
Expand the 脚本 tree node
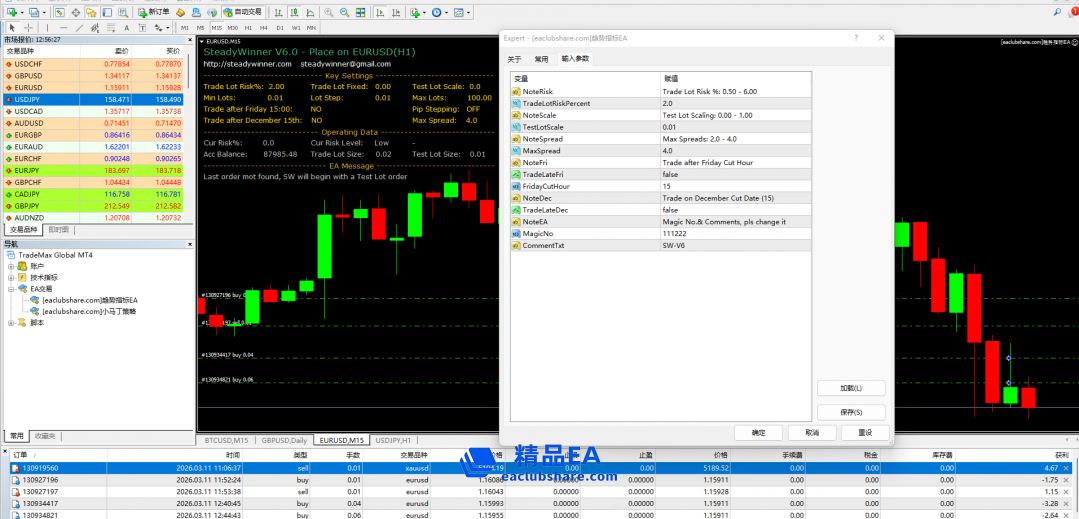pos(11,322)
